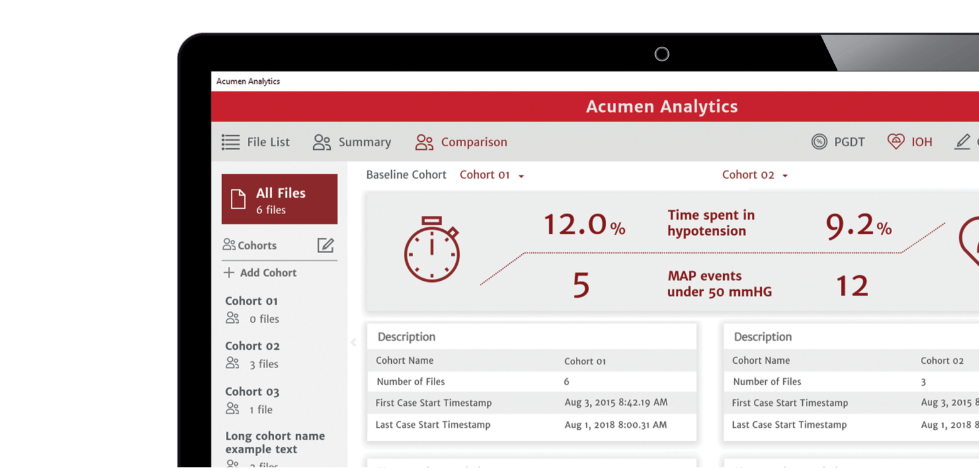Click the 12.0% hypotension value
Screen dimensions: 979x470
[x=584, y=225]
